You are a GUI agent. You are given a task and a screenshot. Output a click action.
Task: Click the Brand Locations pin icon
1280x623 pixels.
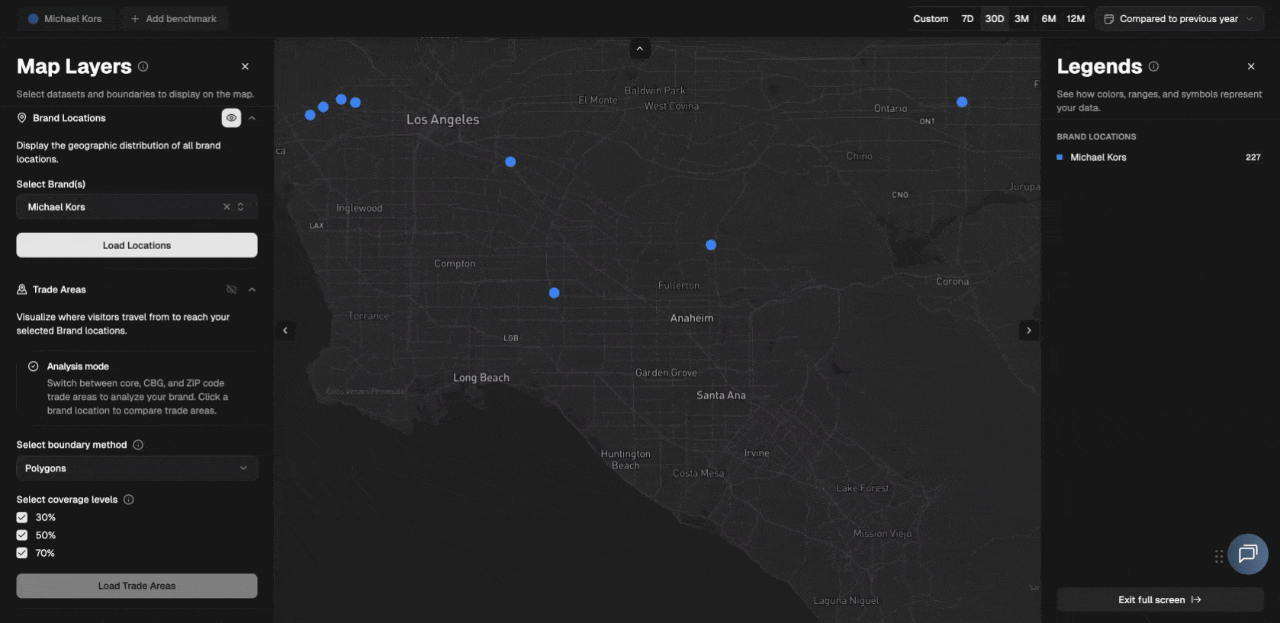pyautogui.click(x=21, y=117)
